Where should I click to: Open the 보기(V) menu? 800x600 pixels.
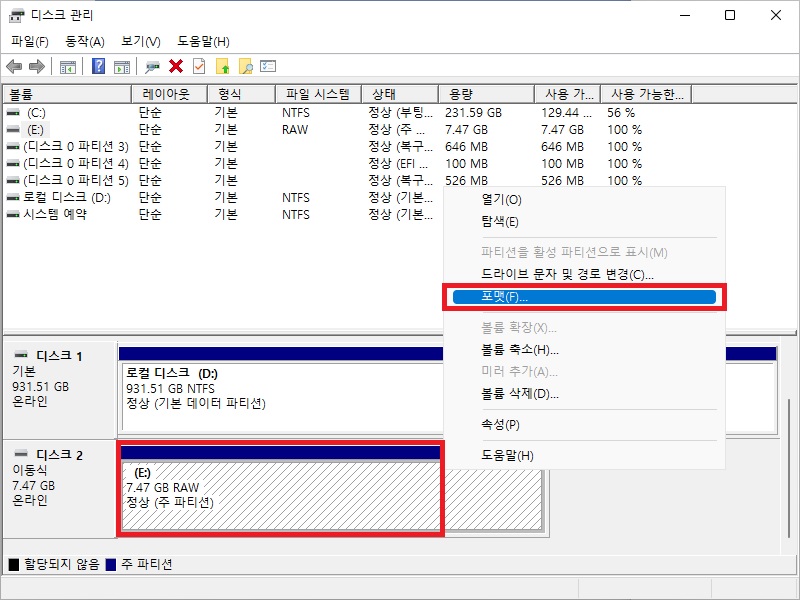coord(140,41)
